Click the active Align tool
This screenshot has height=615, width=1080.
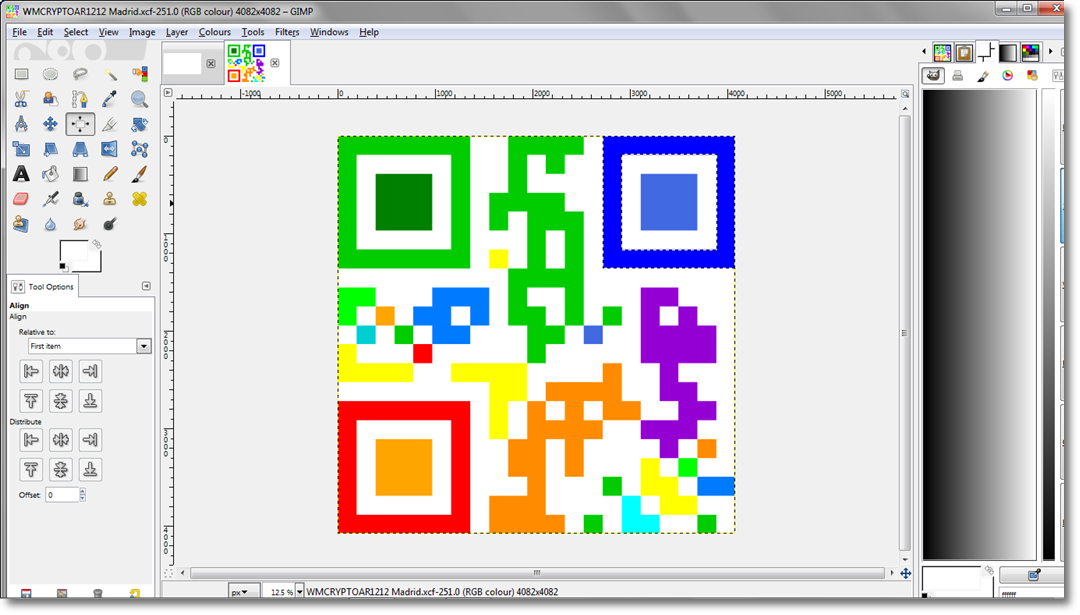coord(80,124)
